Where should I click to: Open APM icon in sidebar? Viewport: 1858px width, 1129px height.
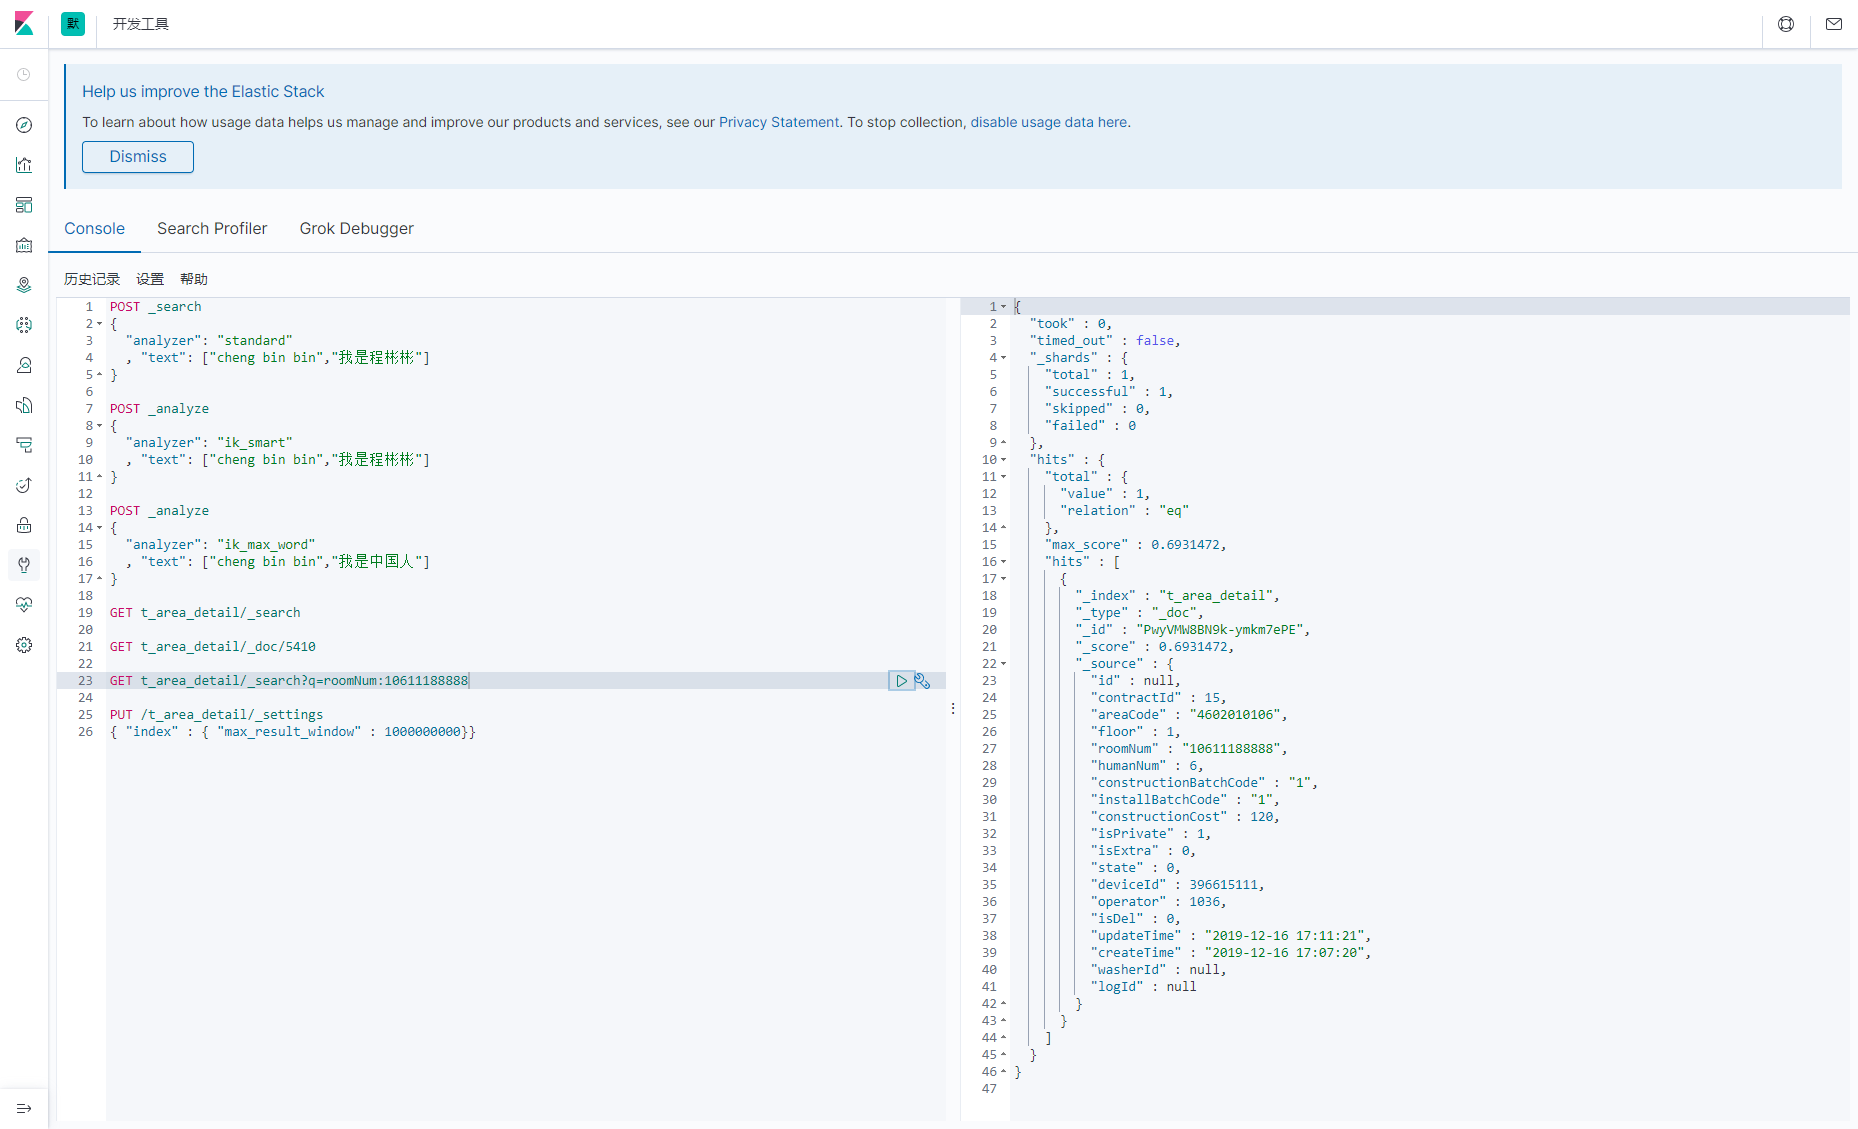(x=24, y=445)
